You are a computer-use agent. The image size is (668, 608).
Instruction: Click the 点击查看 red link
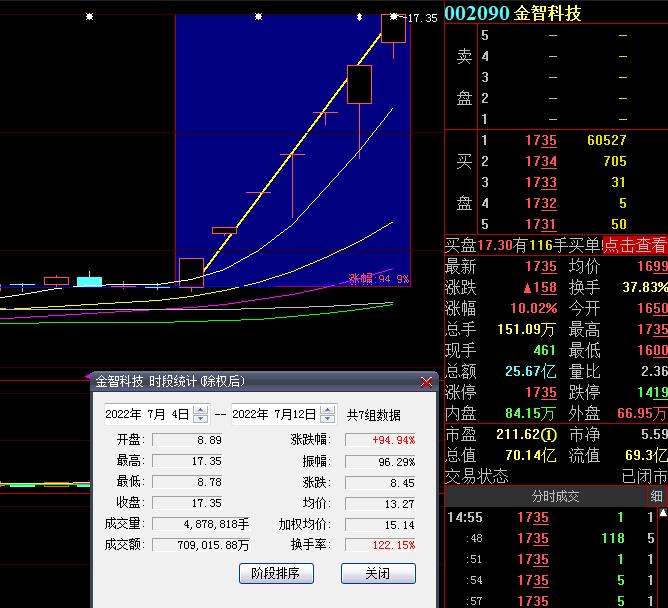[634, 245]
